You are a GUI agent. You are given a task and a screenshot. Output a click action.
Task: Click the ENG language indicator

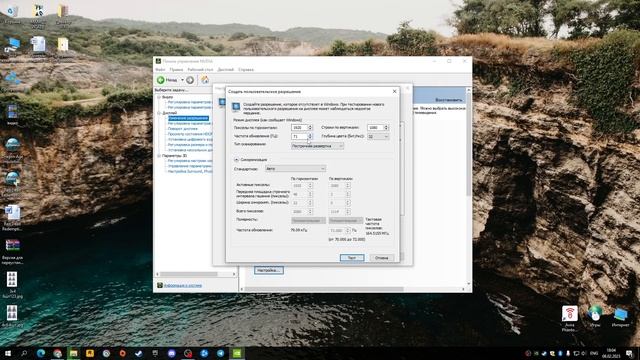(594, 353)
